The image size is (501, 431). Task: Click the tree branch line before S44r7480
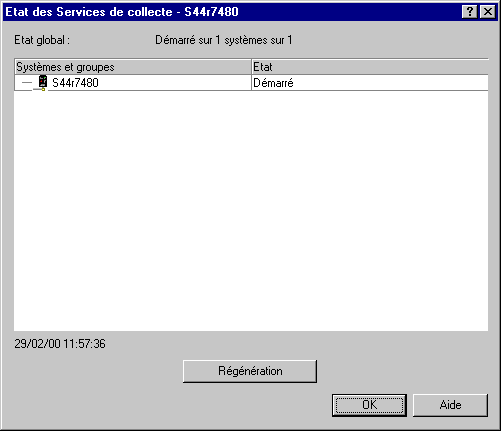[27, 83]
